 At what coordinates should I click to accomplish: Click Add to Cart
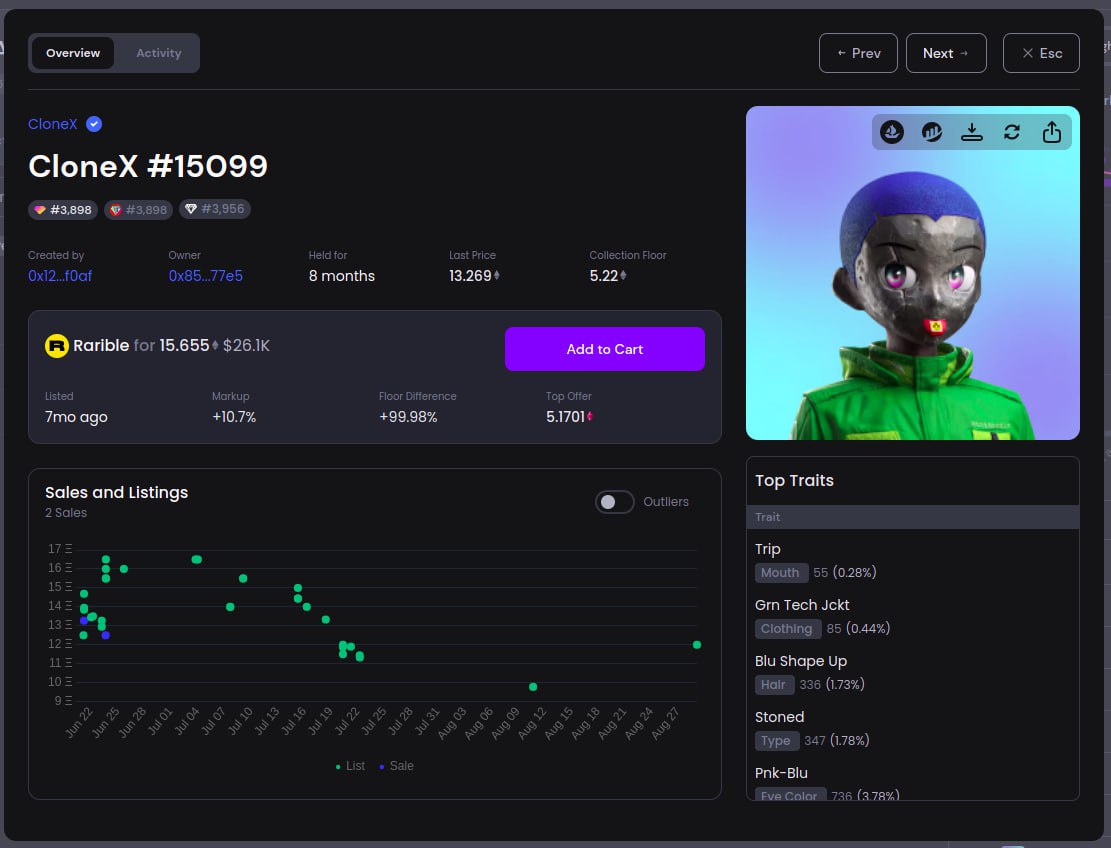604,349
